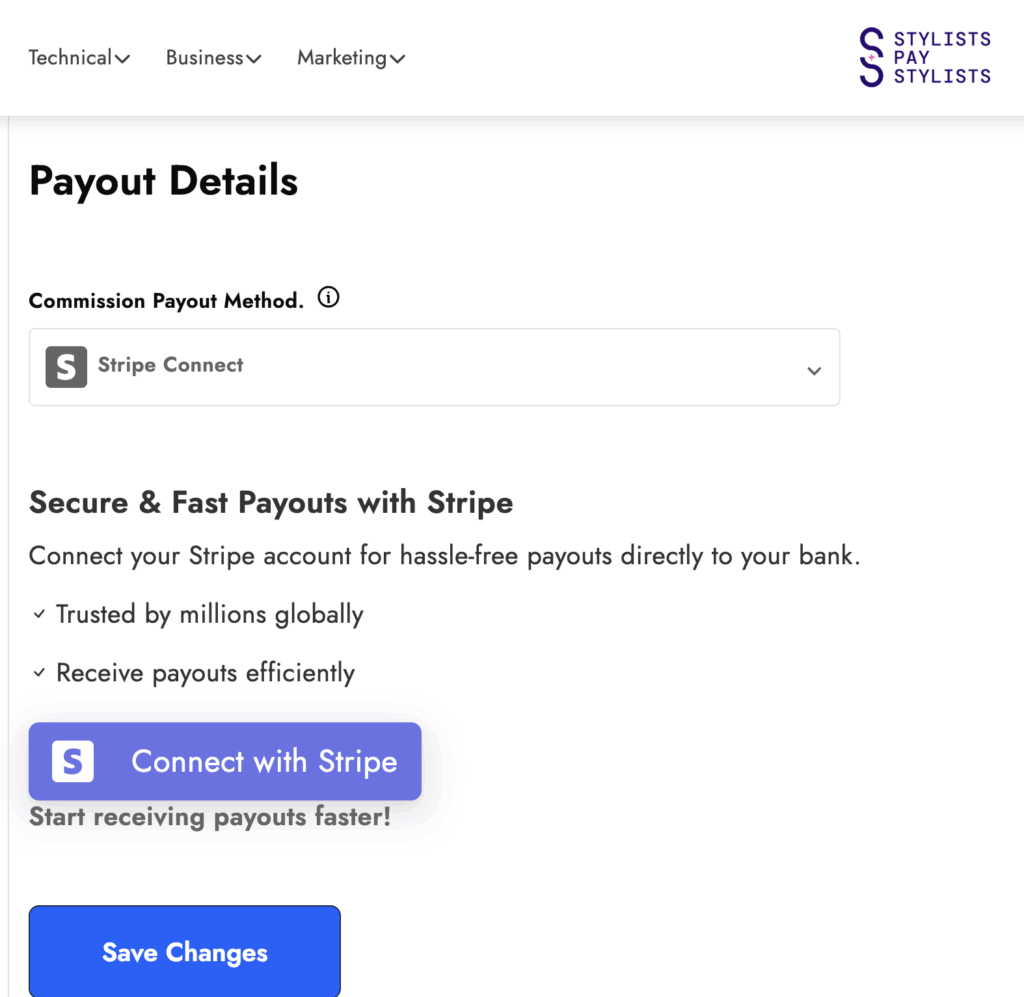Click the checkmark beside Trusted by millions globally
Image resolution: width=1024 pixels, height=997 pixels.
[39, 614]
